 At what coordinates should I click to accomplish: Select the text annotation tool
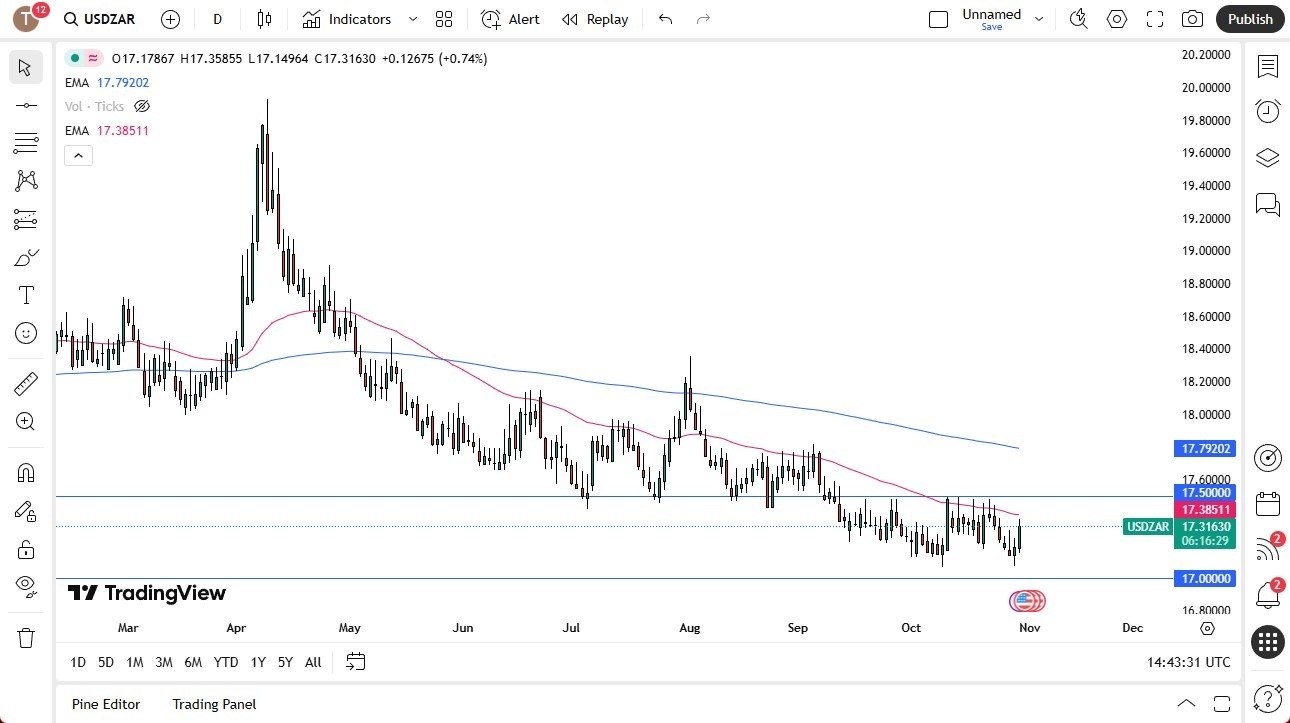(26, 294)
